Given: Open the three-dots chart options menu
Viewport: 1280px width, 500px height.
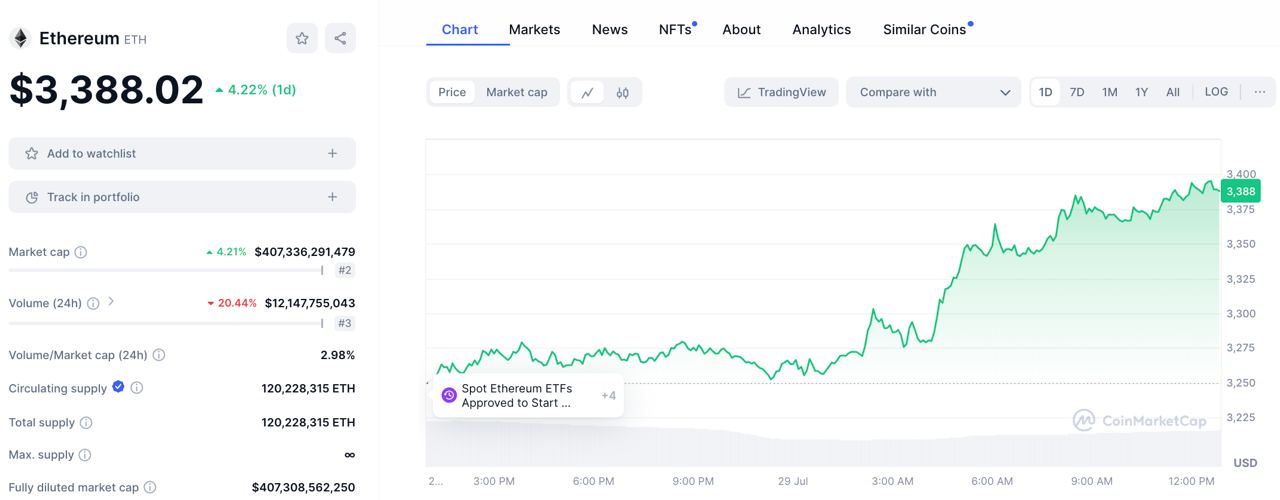Looking at the screenshot, I should (1259, 92).
